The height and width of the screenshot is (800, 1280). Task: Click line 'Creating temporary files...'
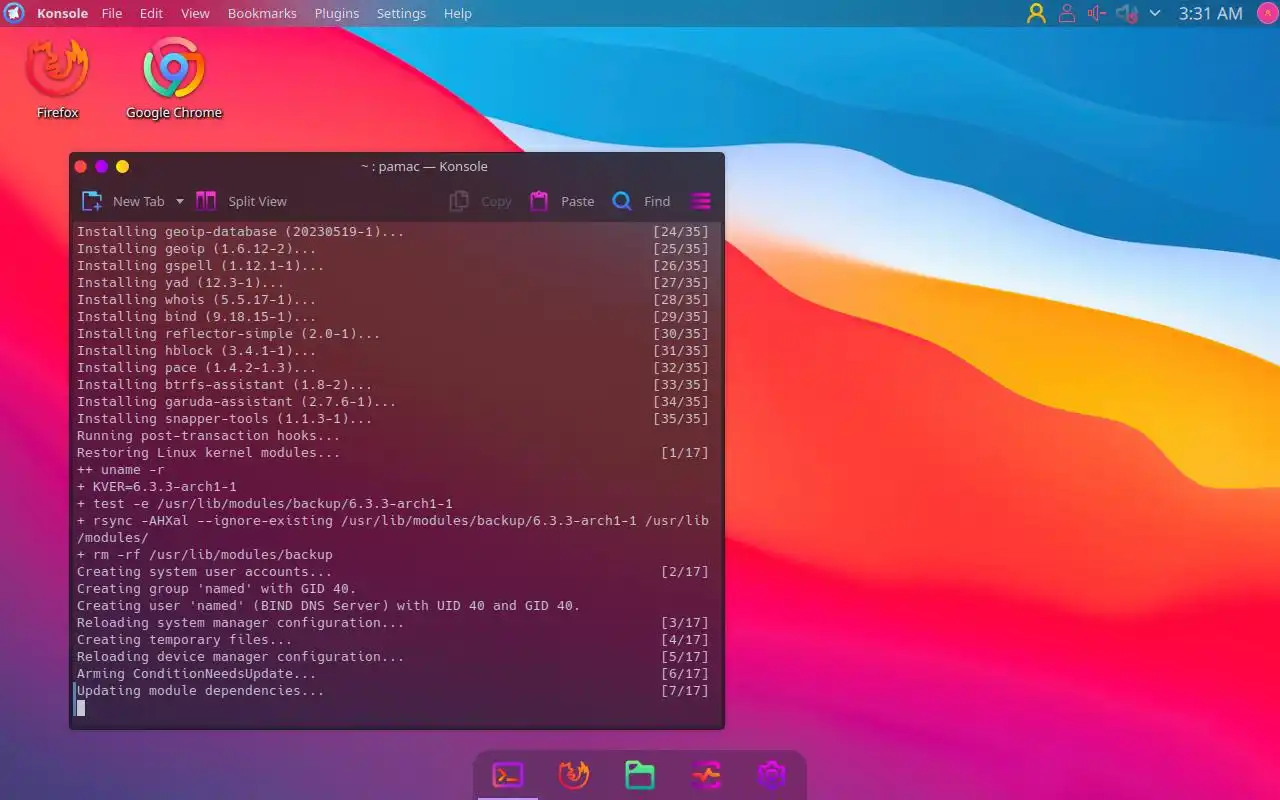(x=185, y=639)
